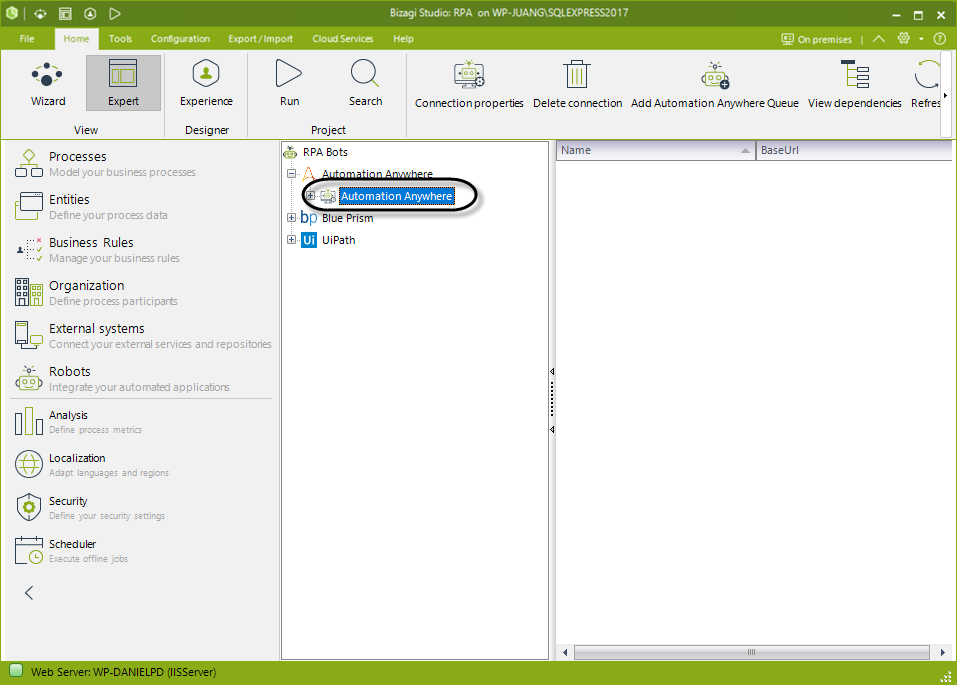Screen dimensions: 957x685
Task: Open the Security module
Action: click(x=89, y=508)
